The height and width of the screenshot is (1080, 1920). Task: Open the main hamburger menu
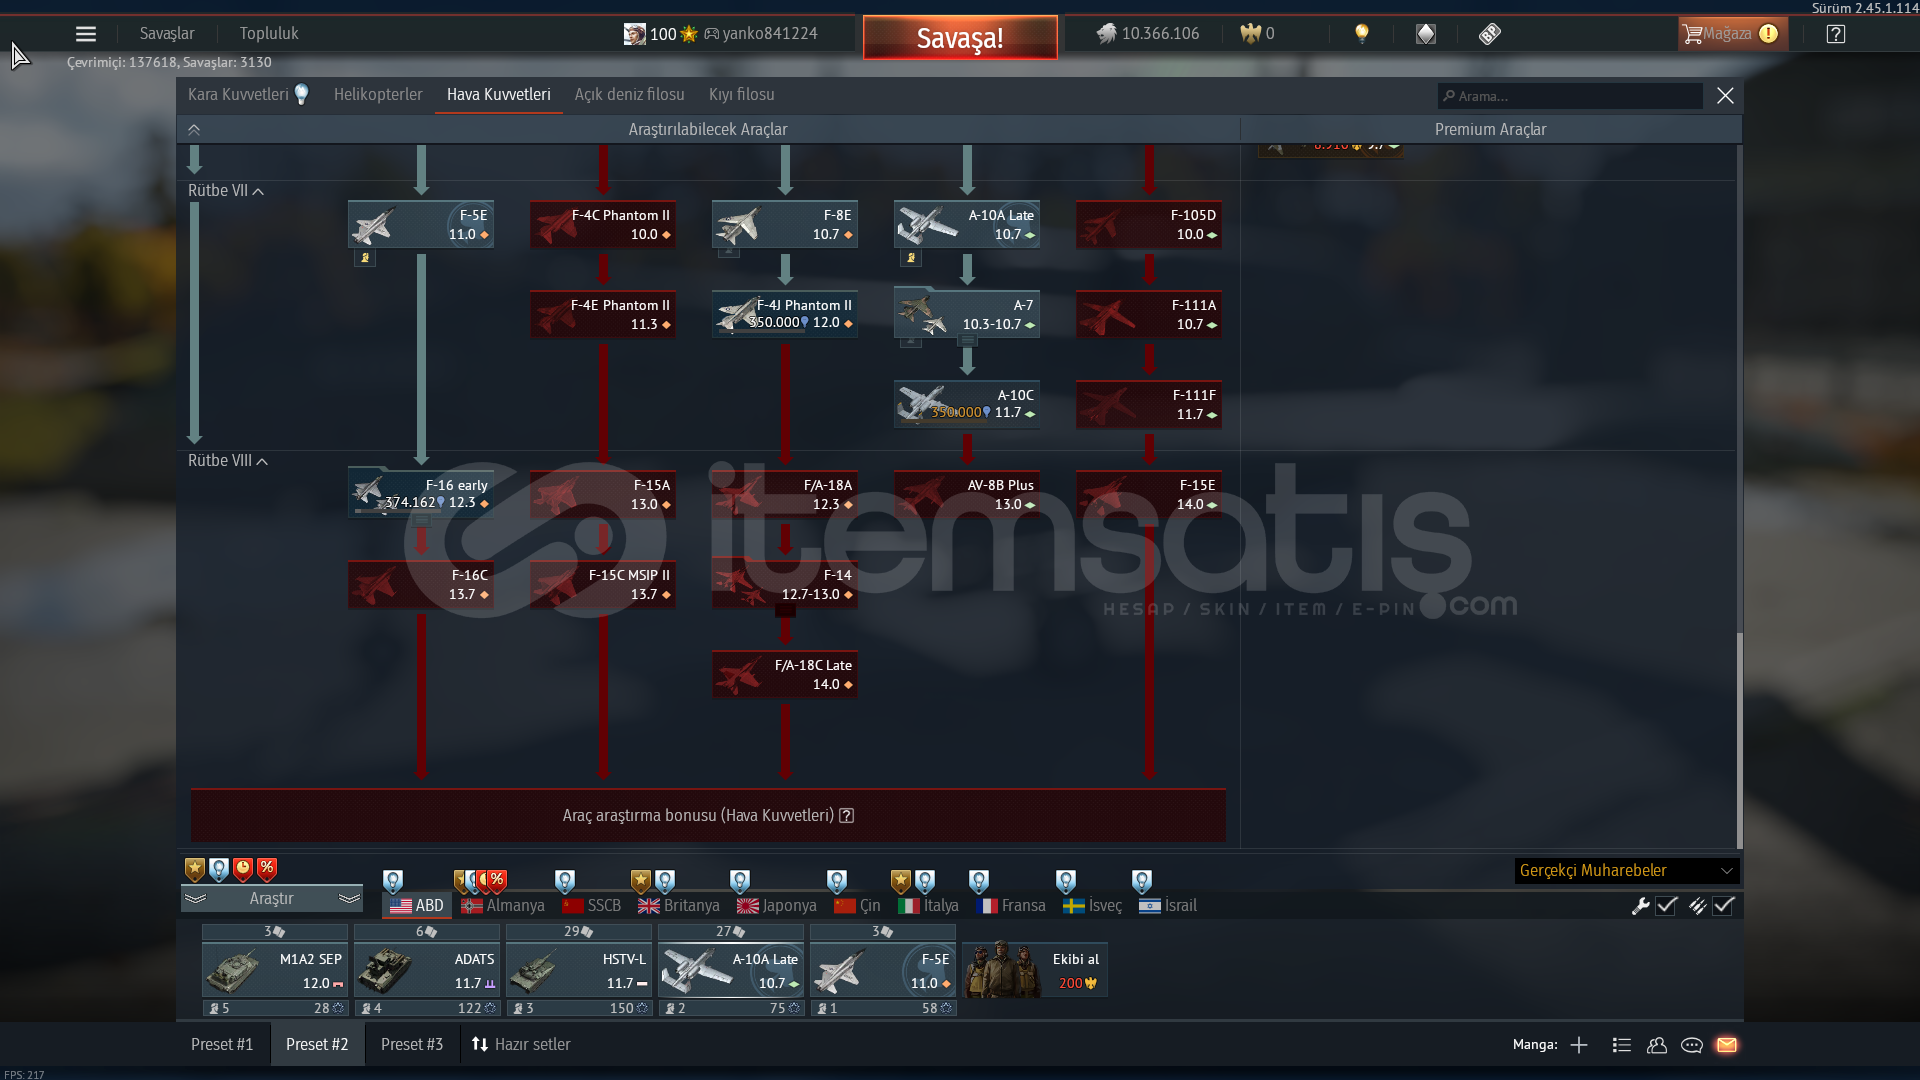pos(86,34)
